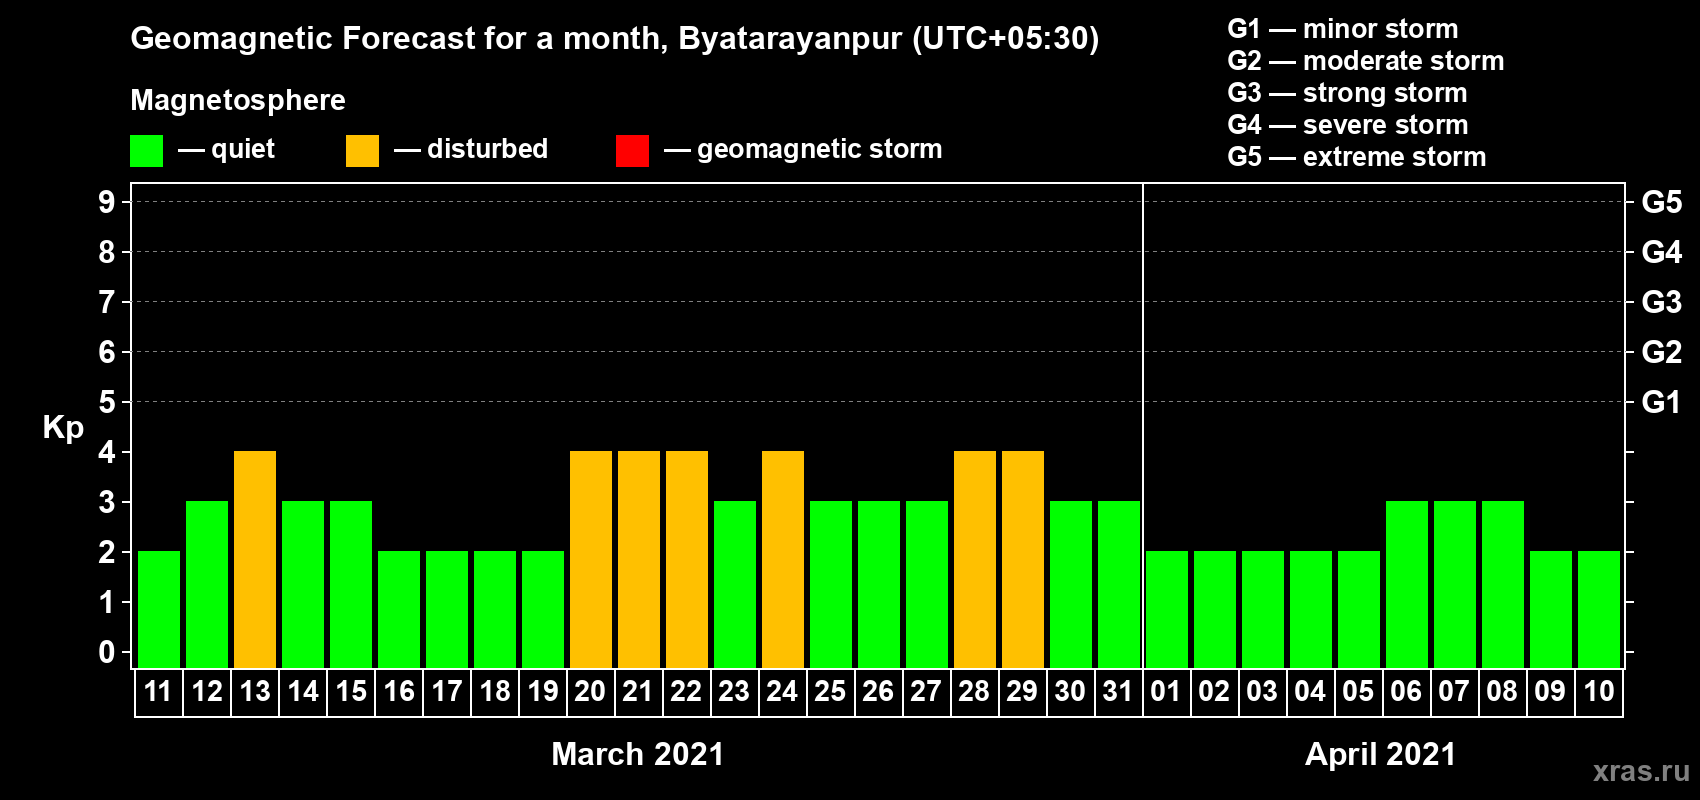Viewport: 1700px width, 800px height.
Task: Click the G1 label on right axis
Action: click(1662, 402)
